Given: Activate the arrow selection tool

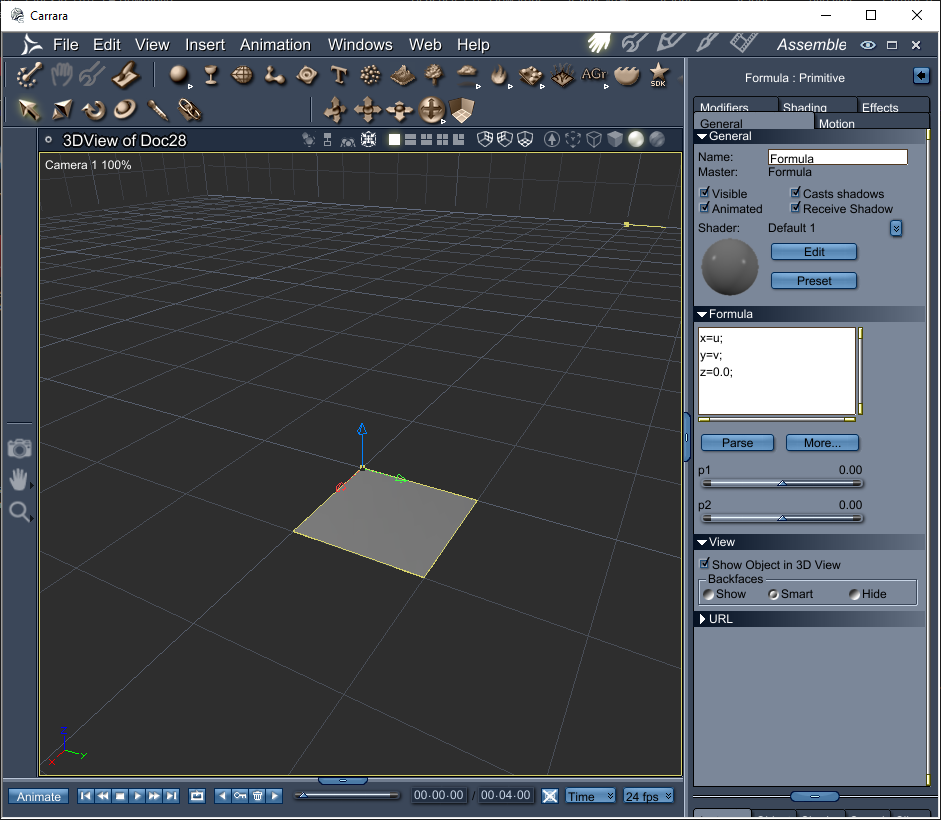Looking at the screenshot, I should pos(29,109).
